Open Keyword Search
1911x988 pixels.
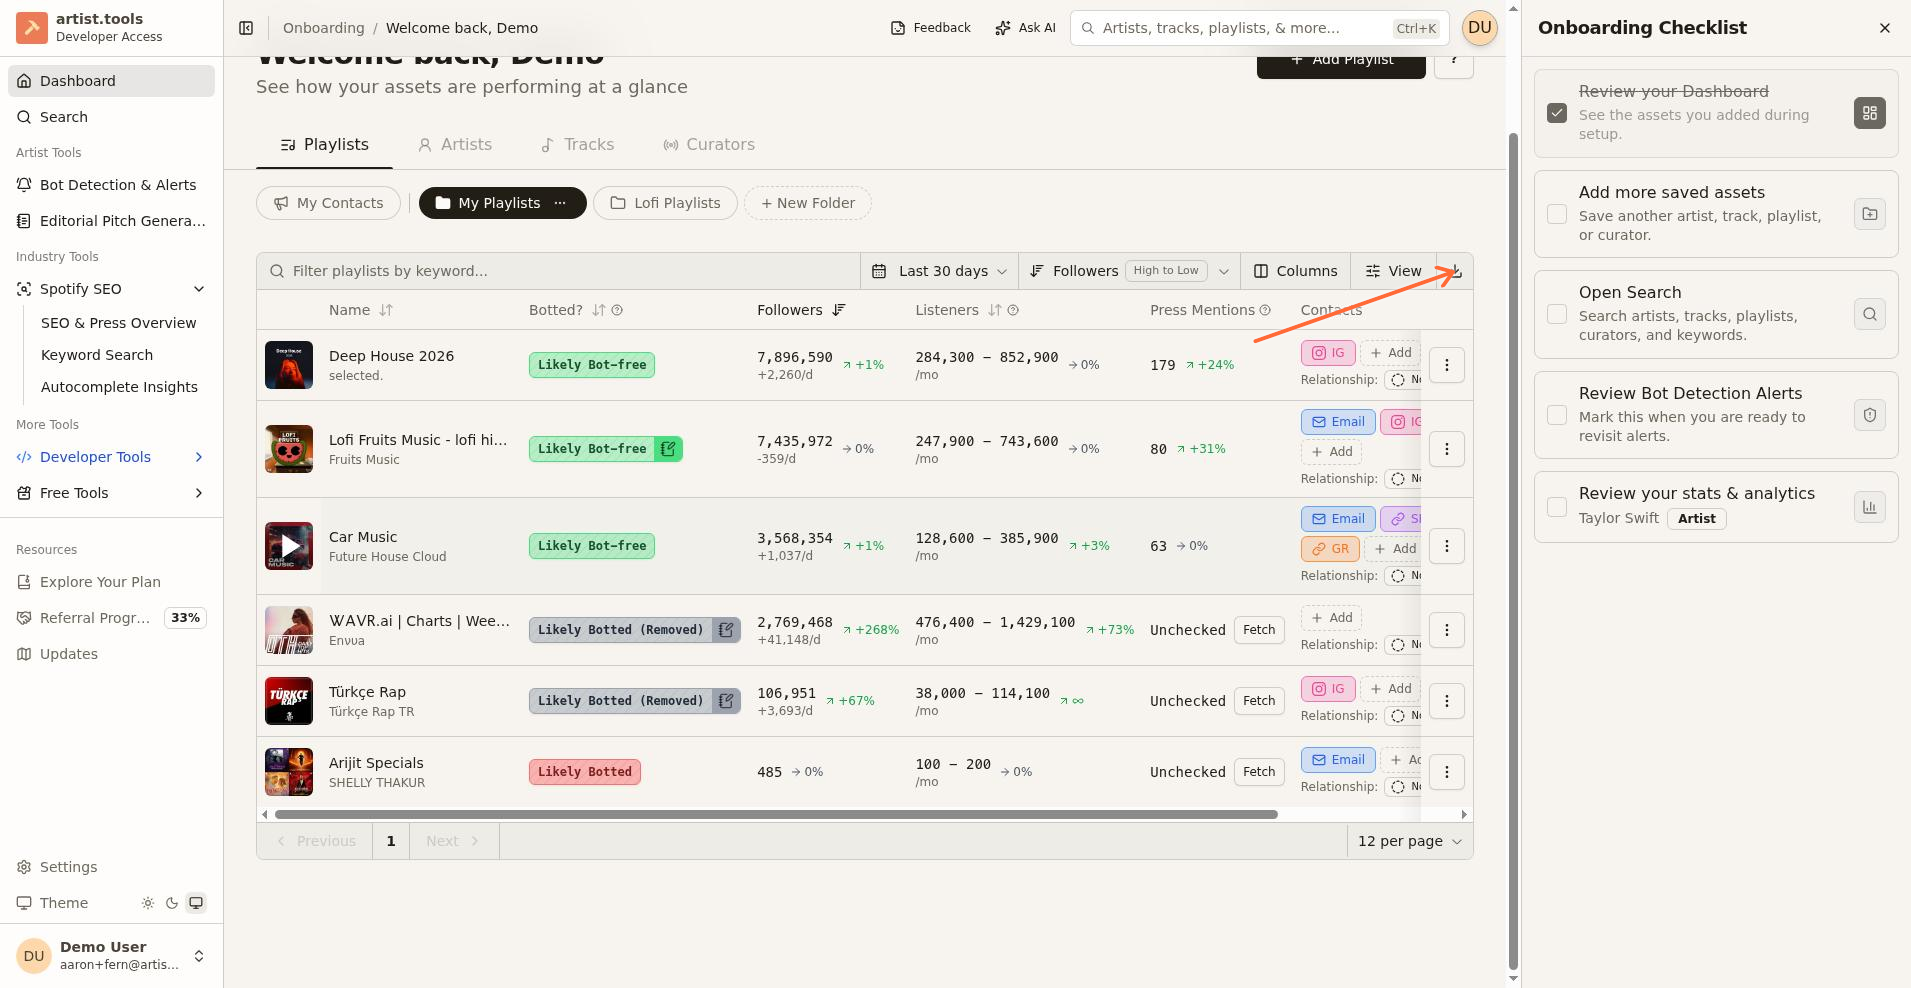tap(97, 355)
